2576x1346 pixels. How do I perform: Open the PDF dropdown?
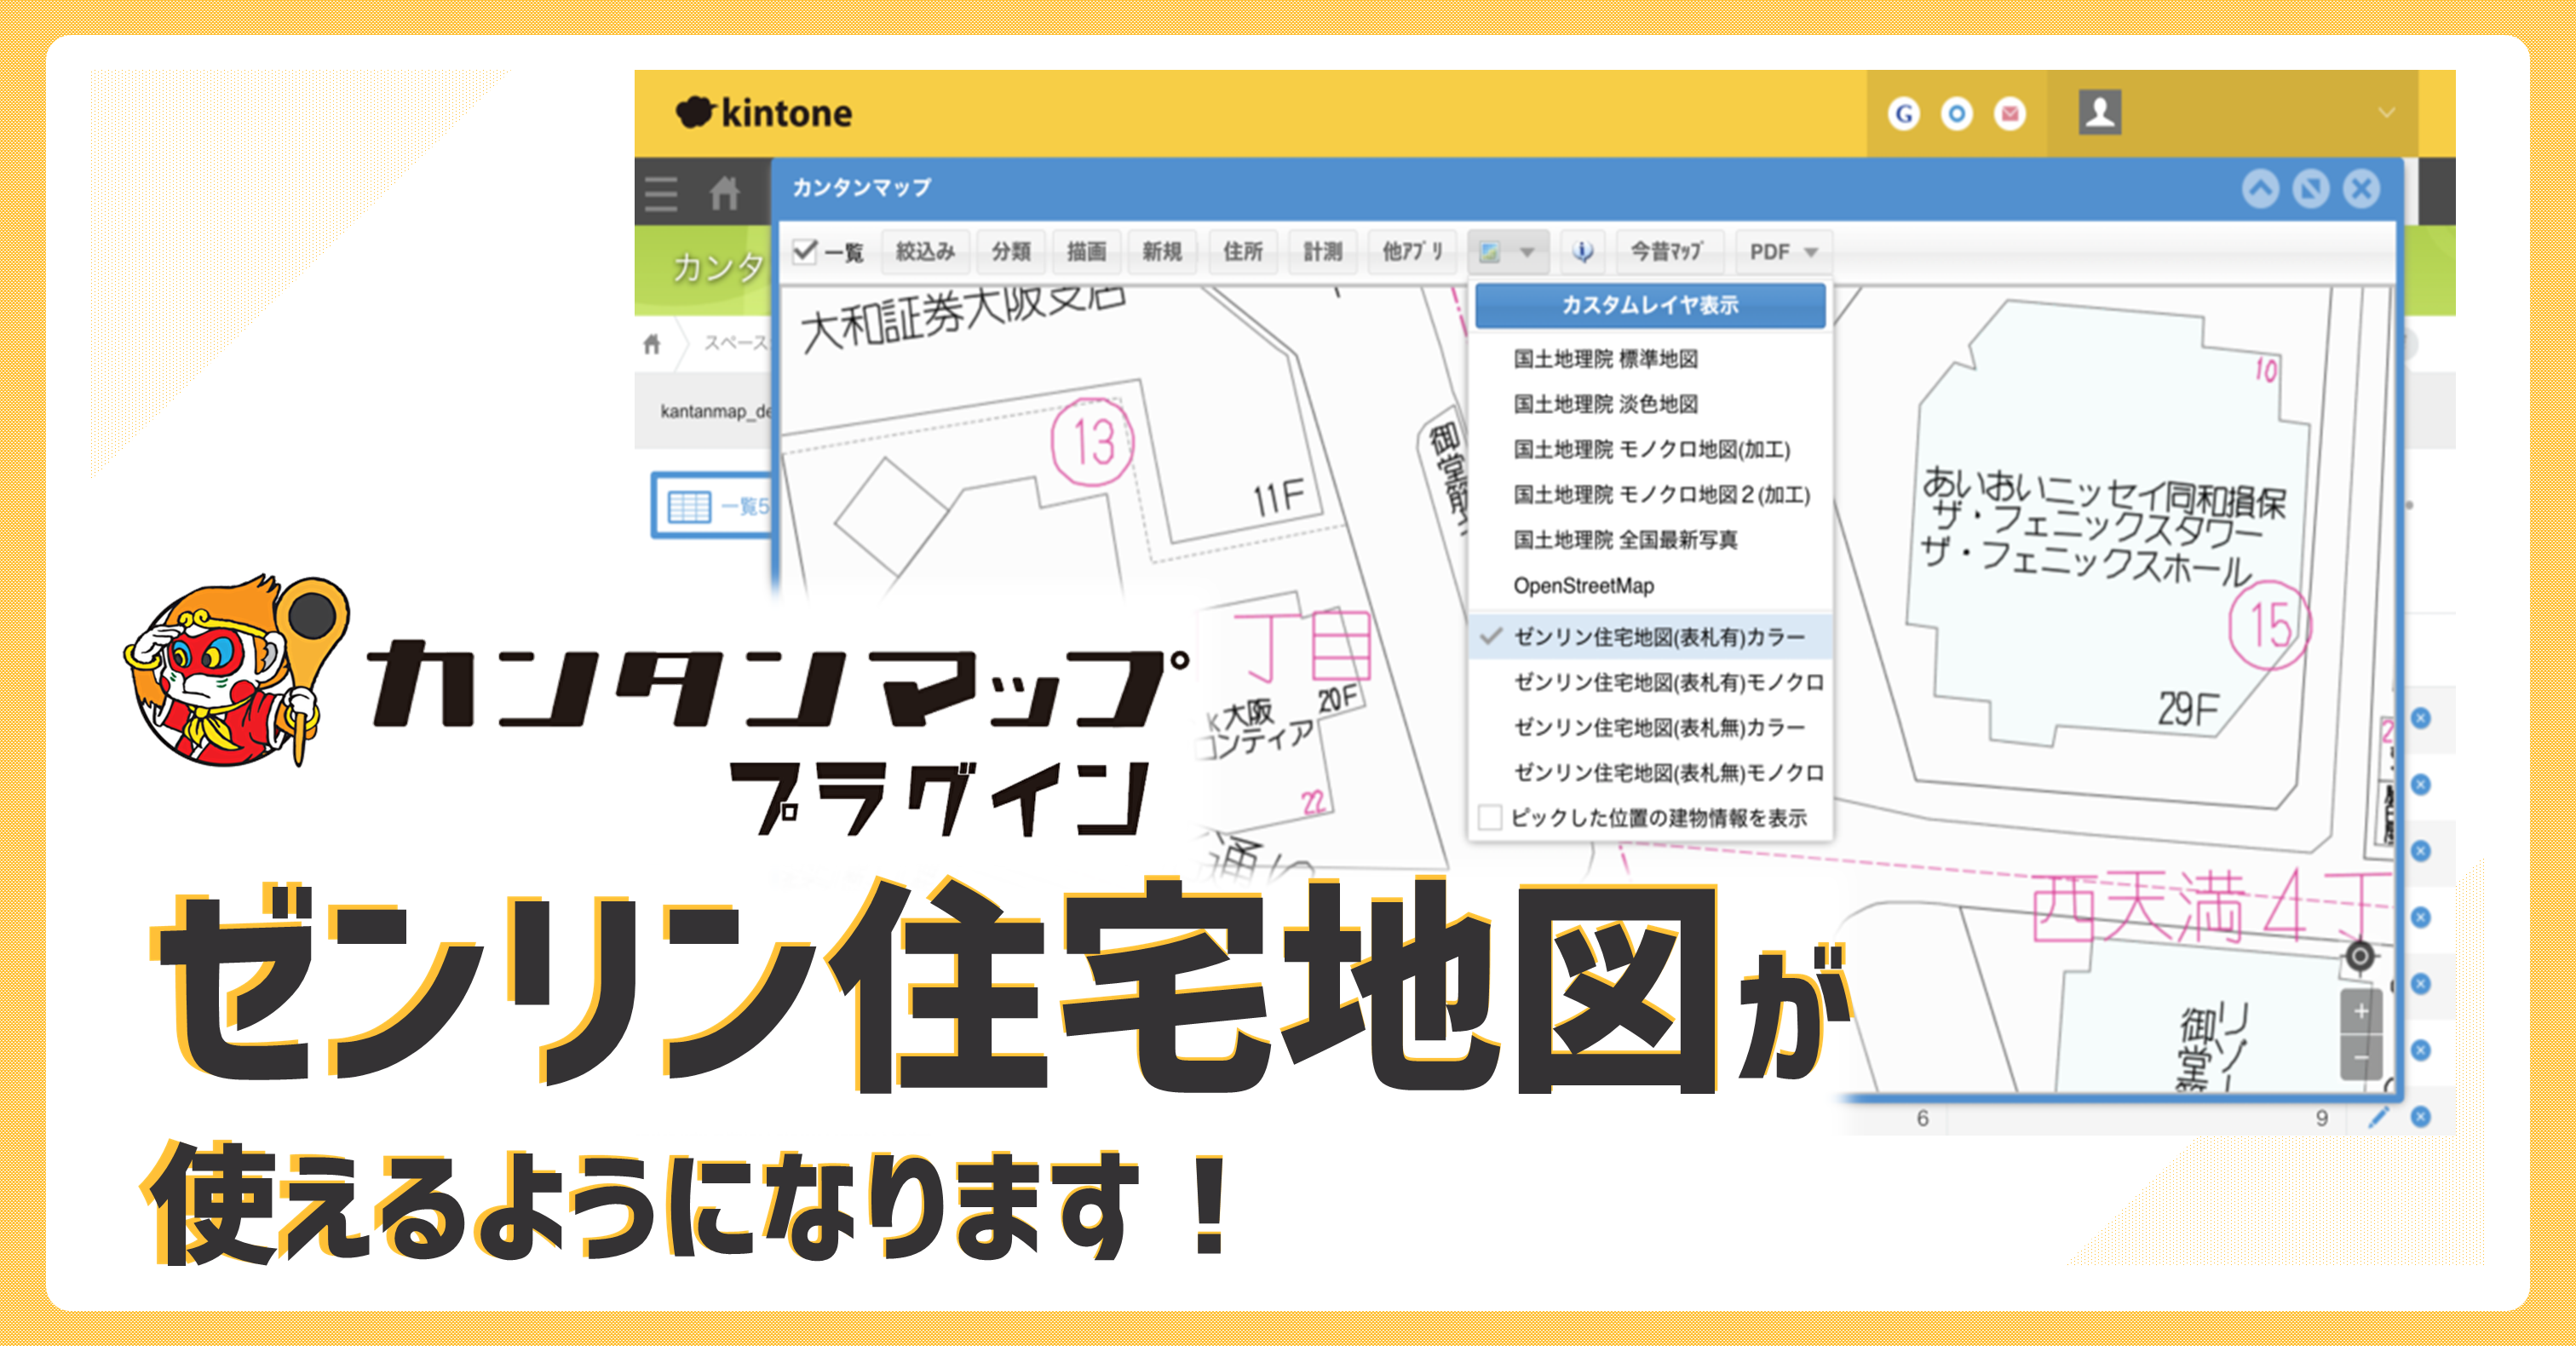coord(1783,252)
